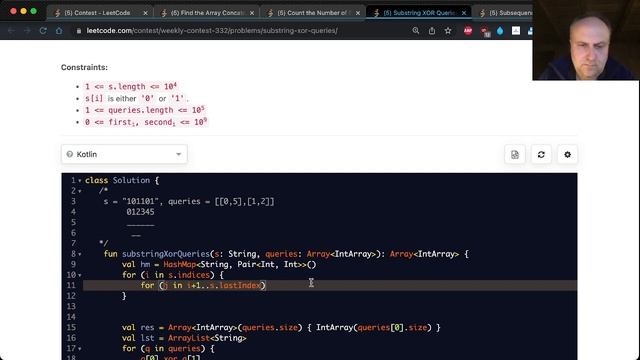Collapse the comment block fold at line 2
This screenshot has width=640, height=360.
click(80, 191)
